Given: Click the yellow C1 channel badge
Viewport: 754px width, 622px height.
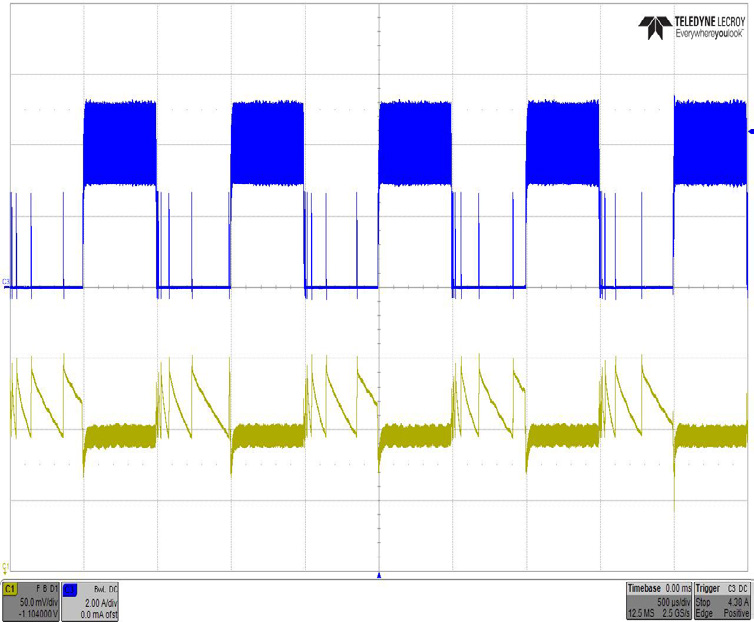Looking at the screenshot, I should pyautogui.click(x=11, y=590).
